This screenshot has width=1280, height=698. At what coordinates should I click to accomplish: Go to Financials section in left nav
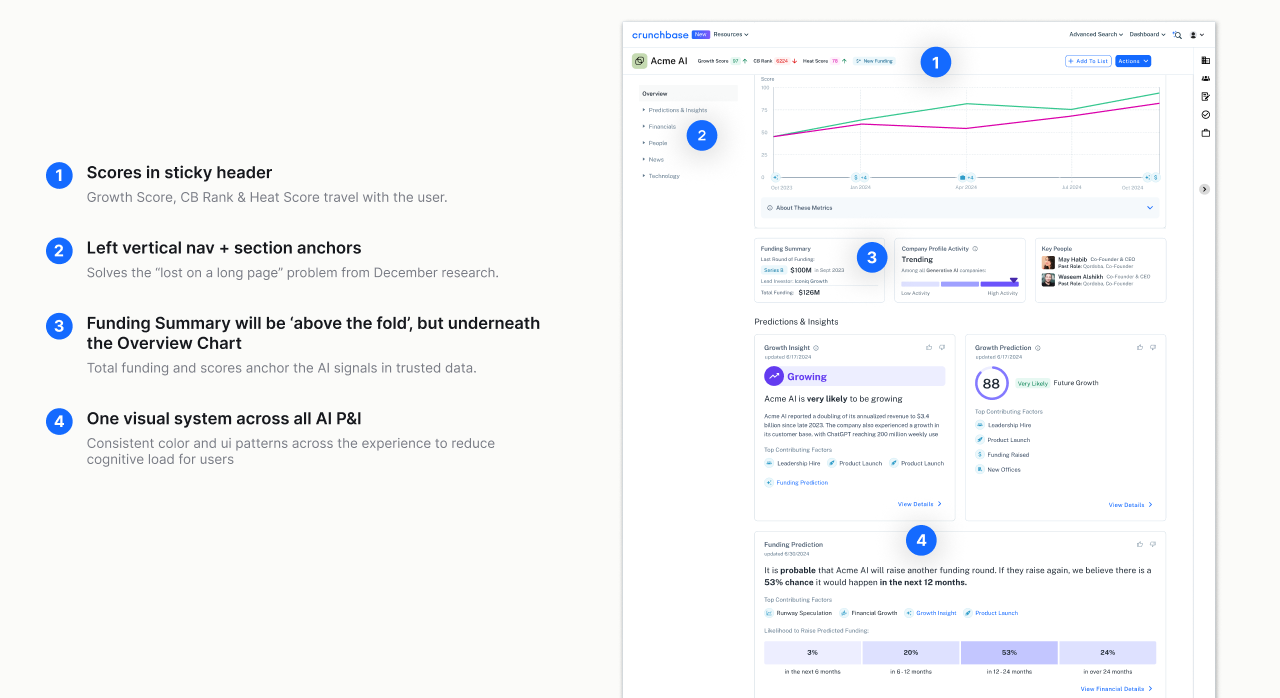click(660, 127)
